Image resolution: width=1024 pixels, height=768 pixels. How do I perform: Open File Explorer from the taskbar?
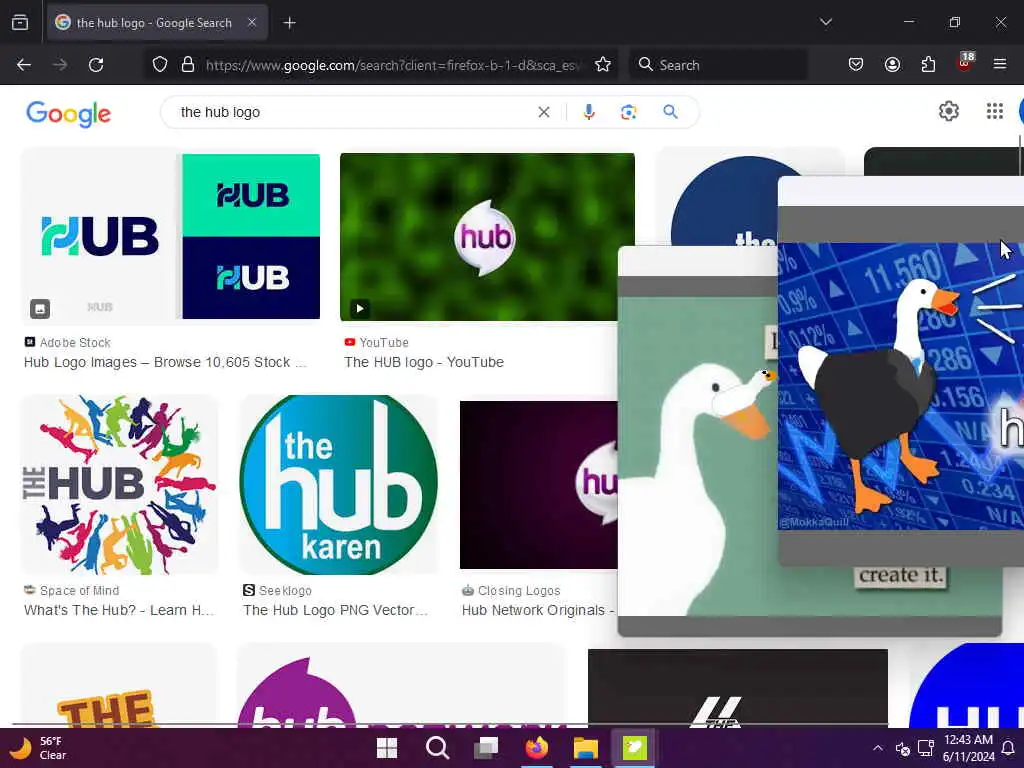coord(586,748)
